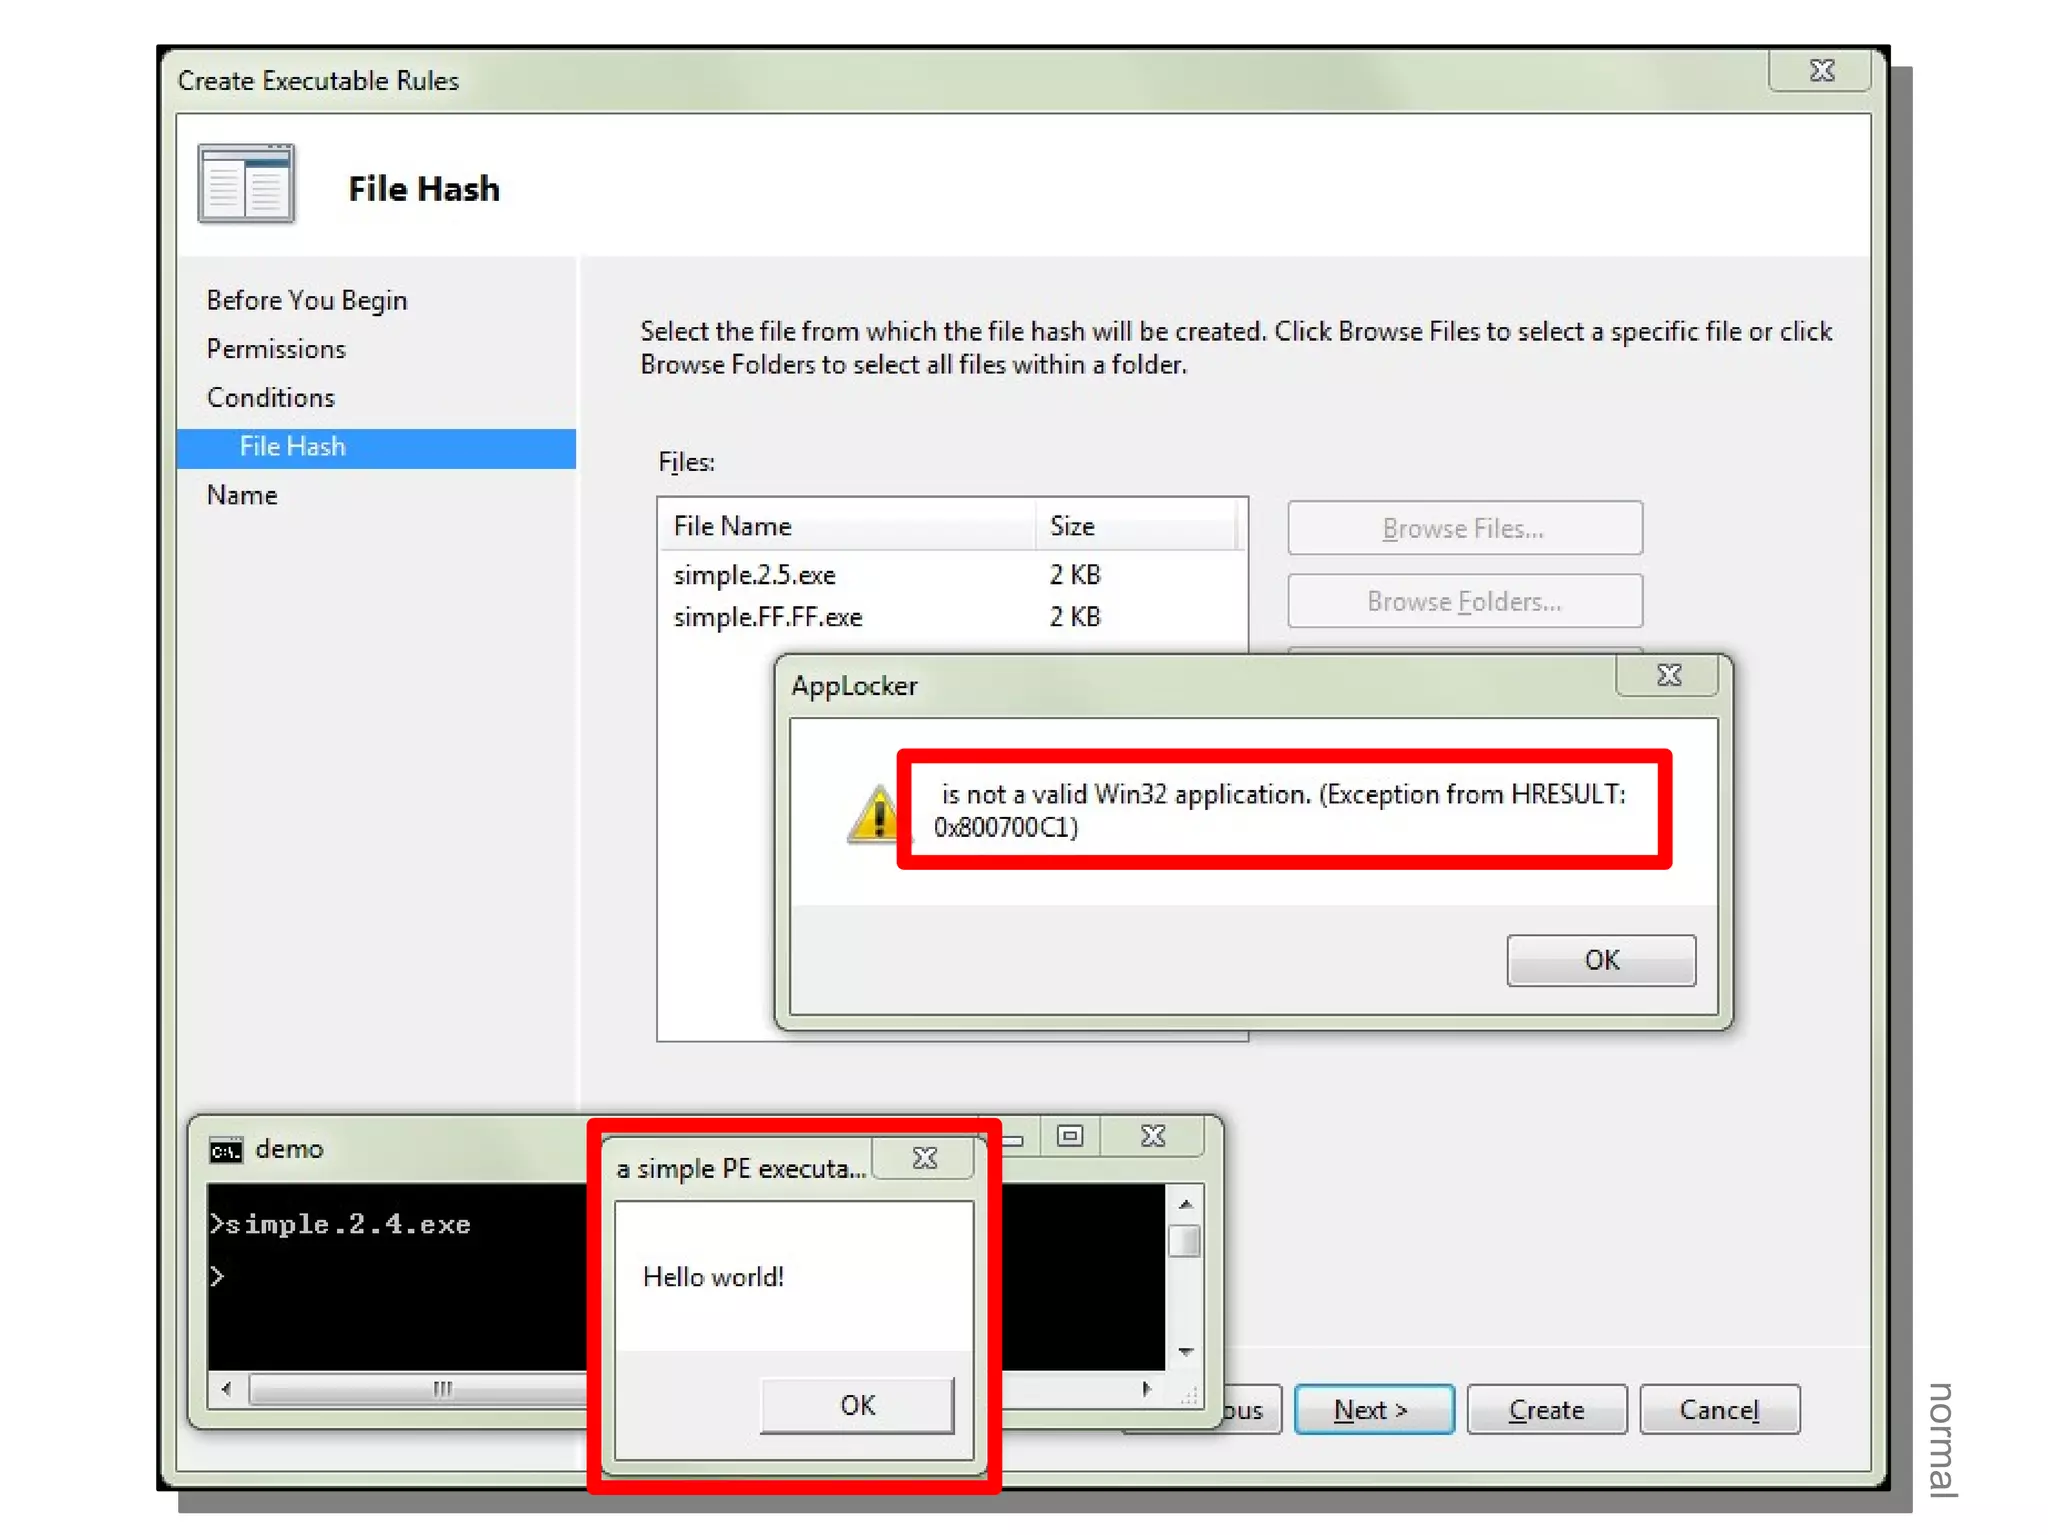Click the Create button
This screenshot has width=2048, height=1535.
pyautogui.click(x=1546, y=1409)
